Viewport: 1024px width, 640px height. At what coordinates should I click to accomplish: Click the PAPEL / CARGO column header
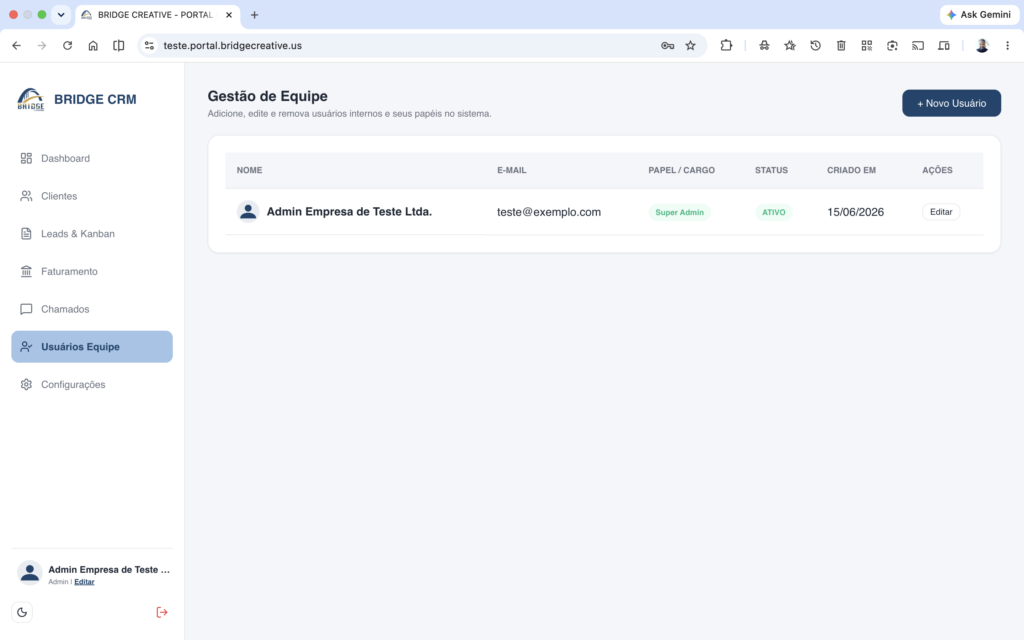tap(681, 170)
